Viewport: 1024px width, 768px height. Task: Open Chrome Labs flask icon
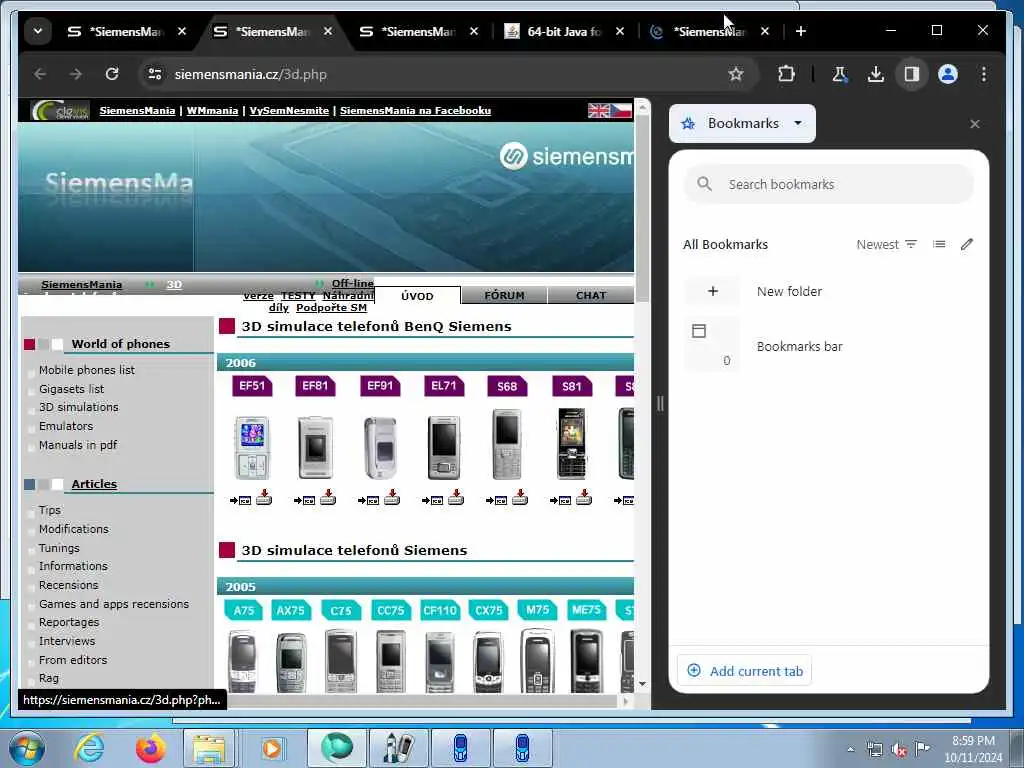[x=840, y=74]
